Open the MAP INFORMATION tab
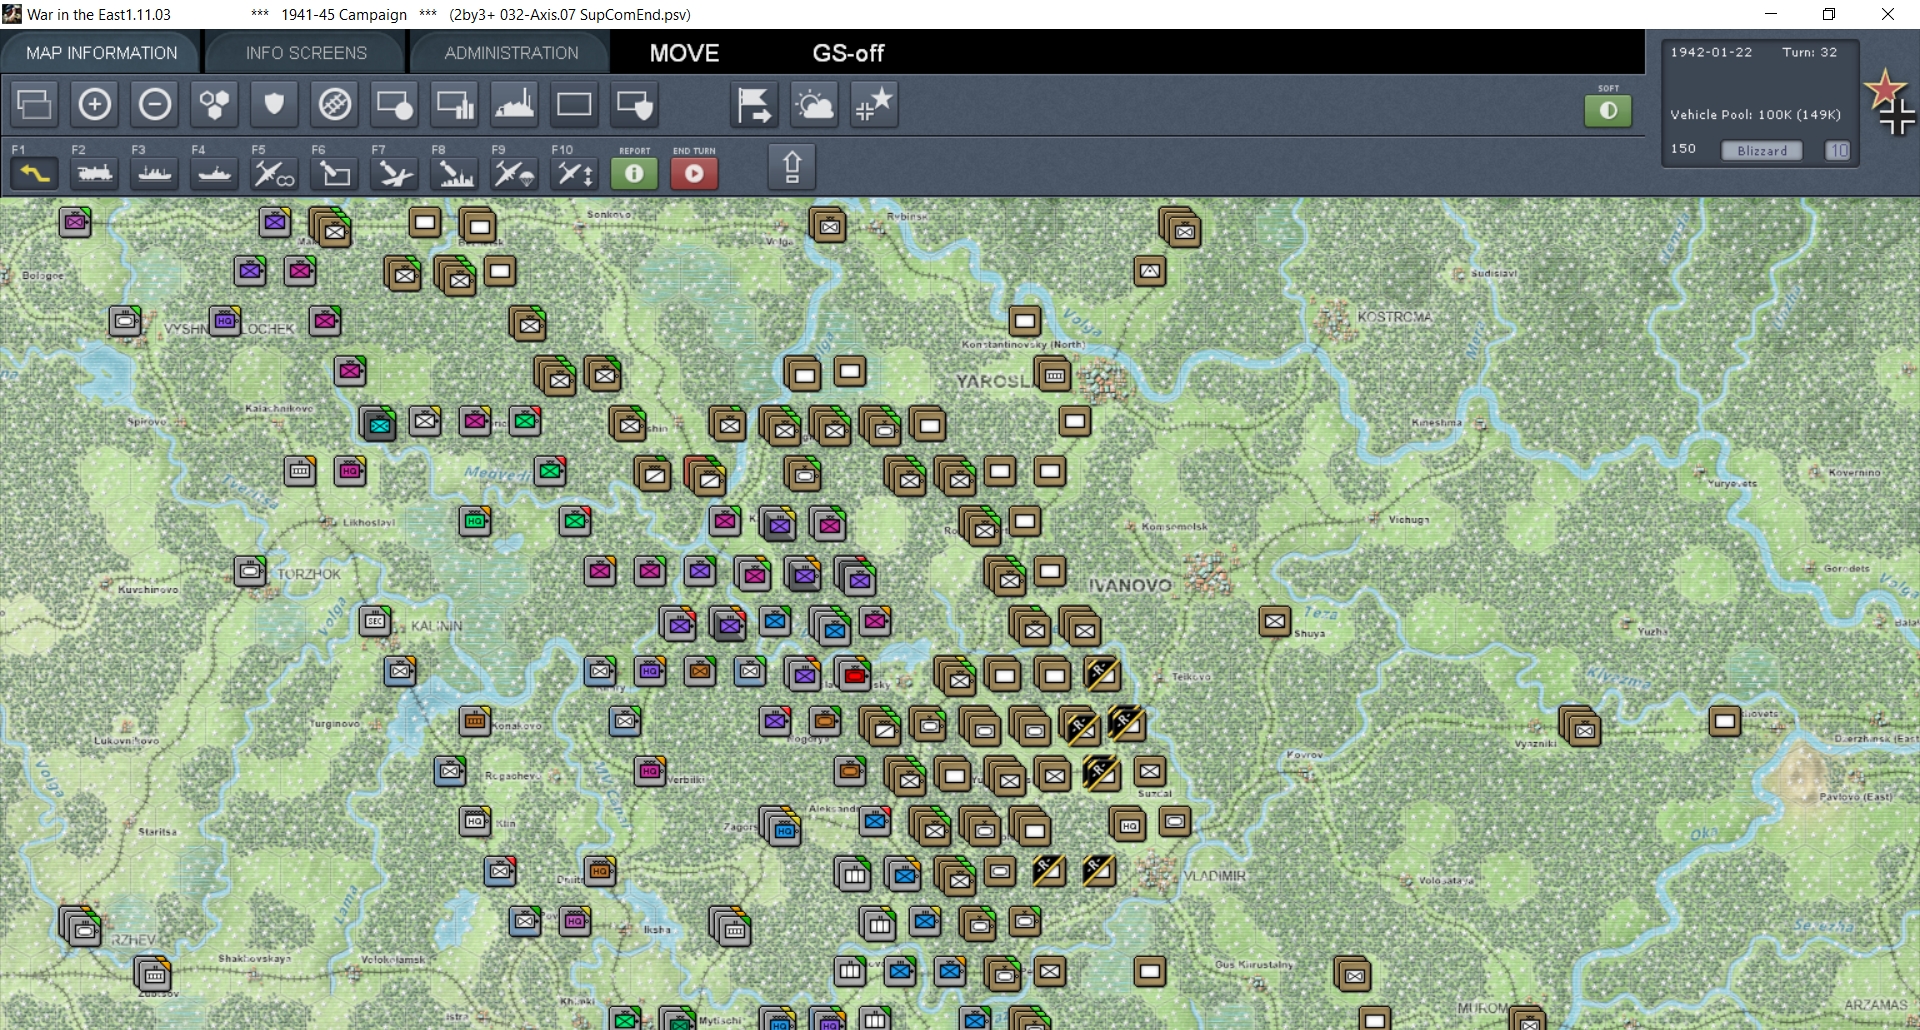This screenshot has height=1030, width=1920. tap(102, 53)
